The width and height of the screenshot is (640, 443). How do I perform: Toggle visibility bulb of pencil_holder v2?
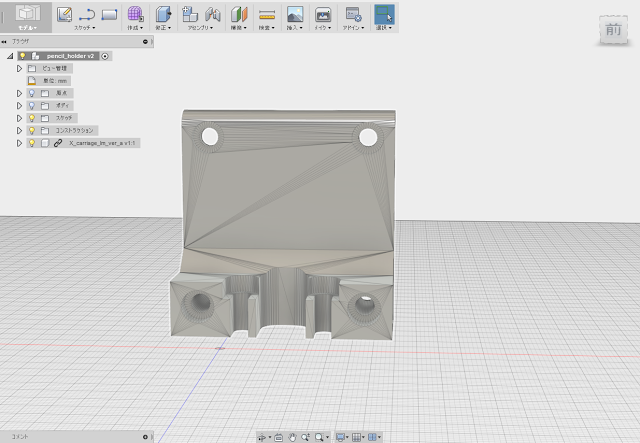tap(23, 56)
